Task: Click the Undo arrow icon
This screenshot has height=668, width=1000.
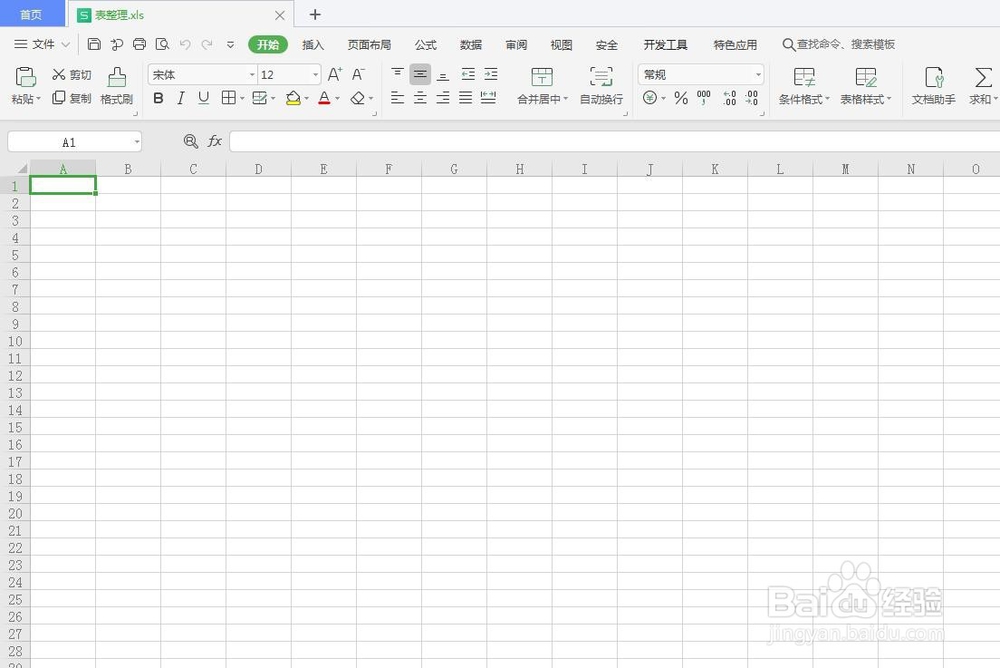Action: pos(185,44)
